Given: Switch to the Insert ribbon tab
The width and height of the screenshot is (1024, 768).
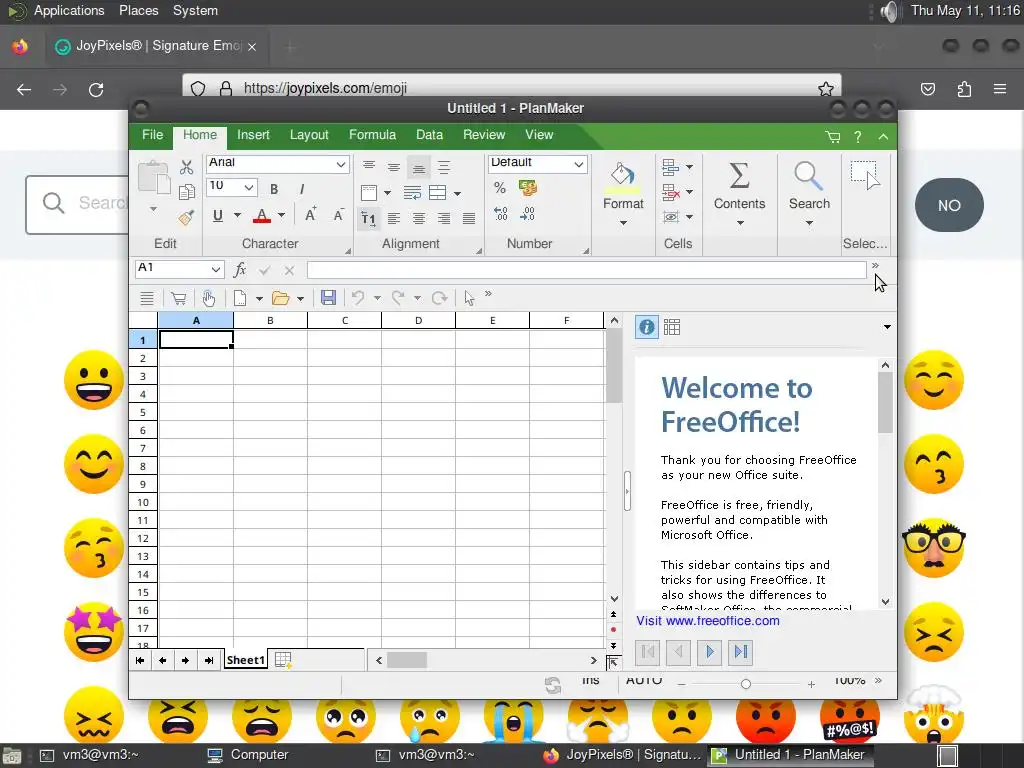Looking at the screenshot, I should 253,135.
